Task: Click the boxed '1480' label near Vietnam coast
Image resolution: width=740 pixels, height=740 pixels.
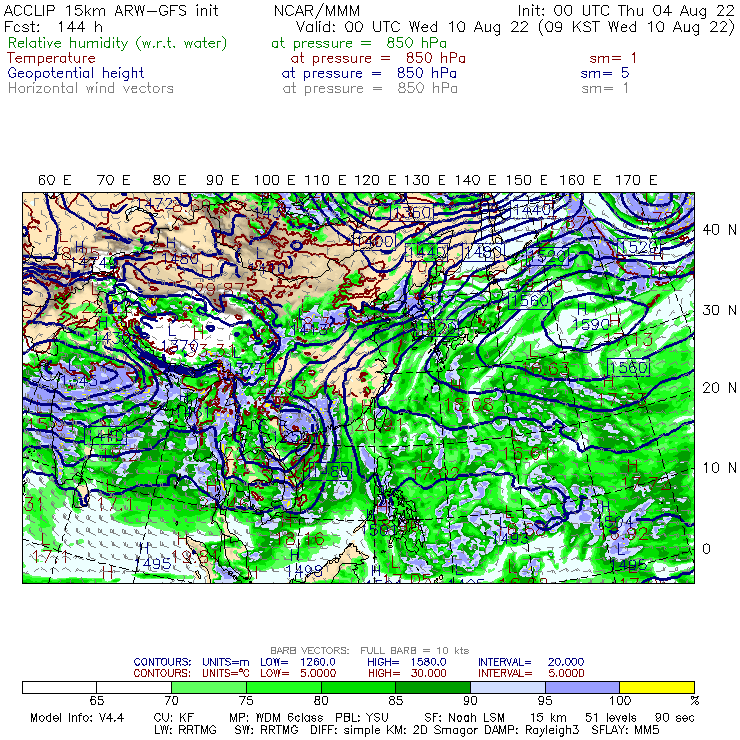Action: pos(330,471)
